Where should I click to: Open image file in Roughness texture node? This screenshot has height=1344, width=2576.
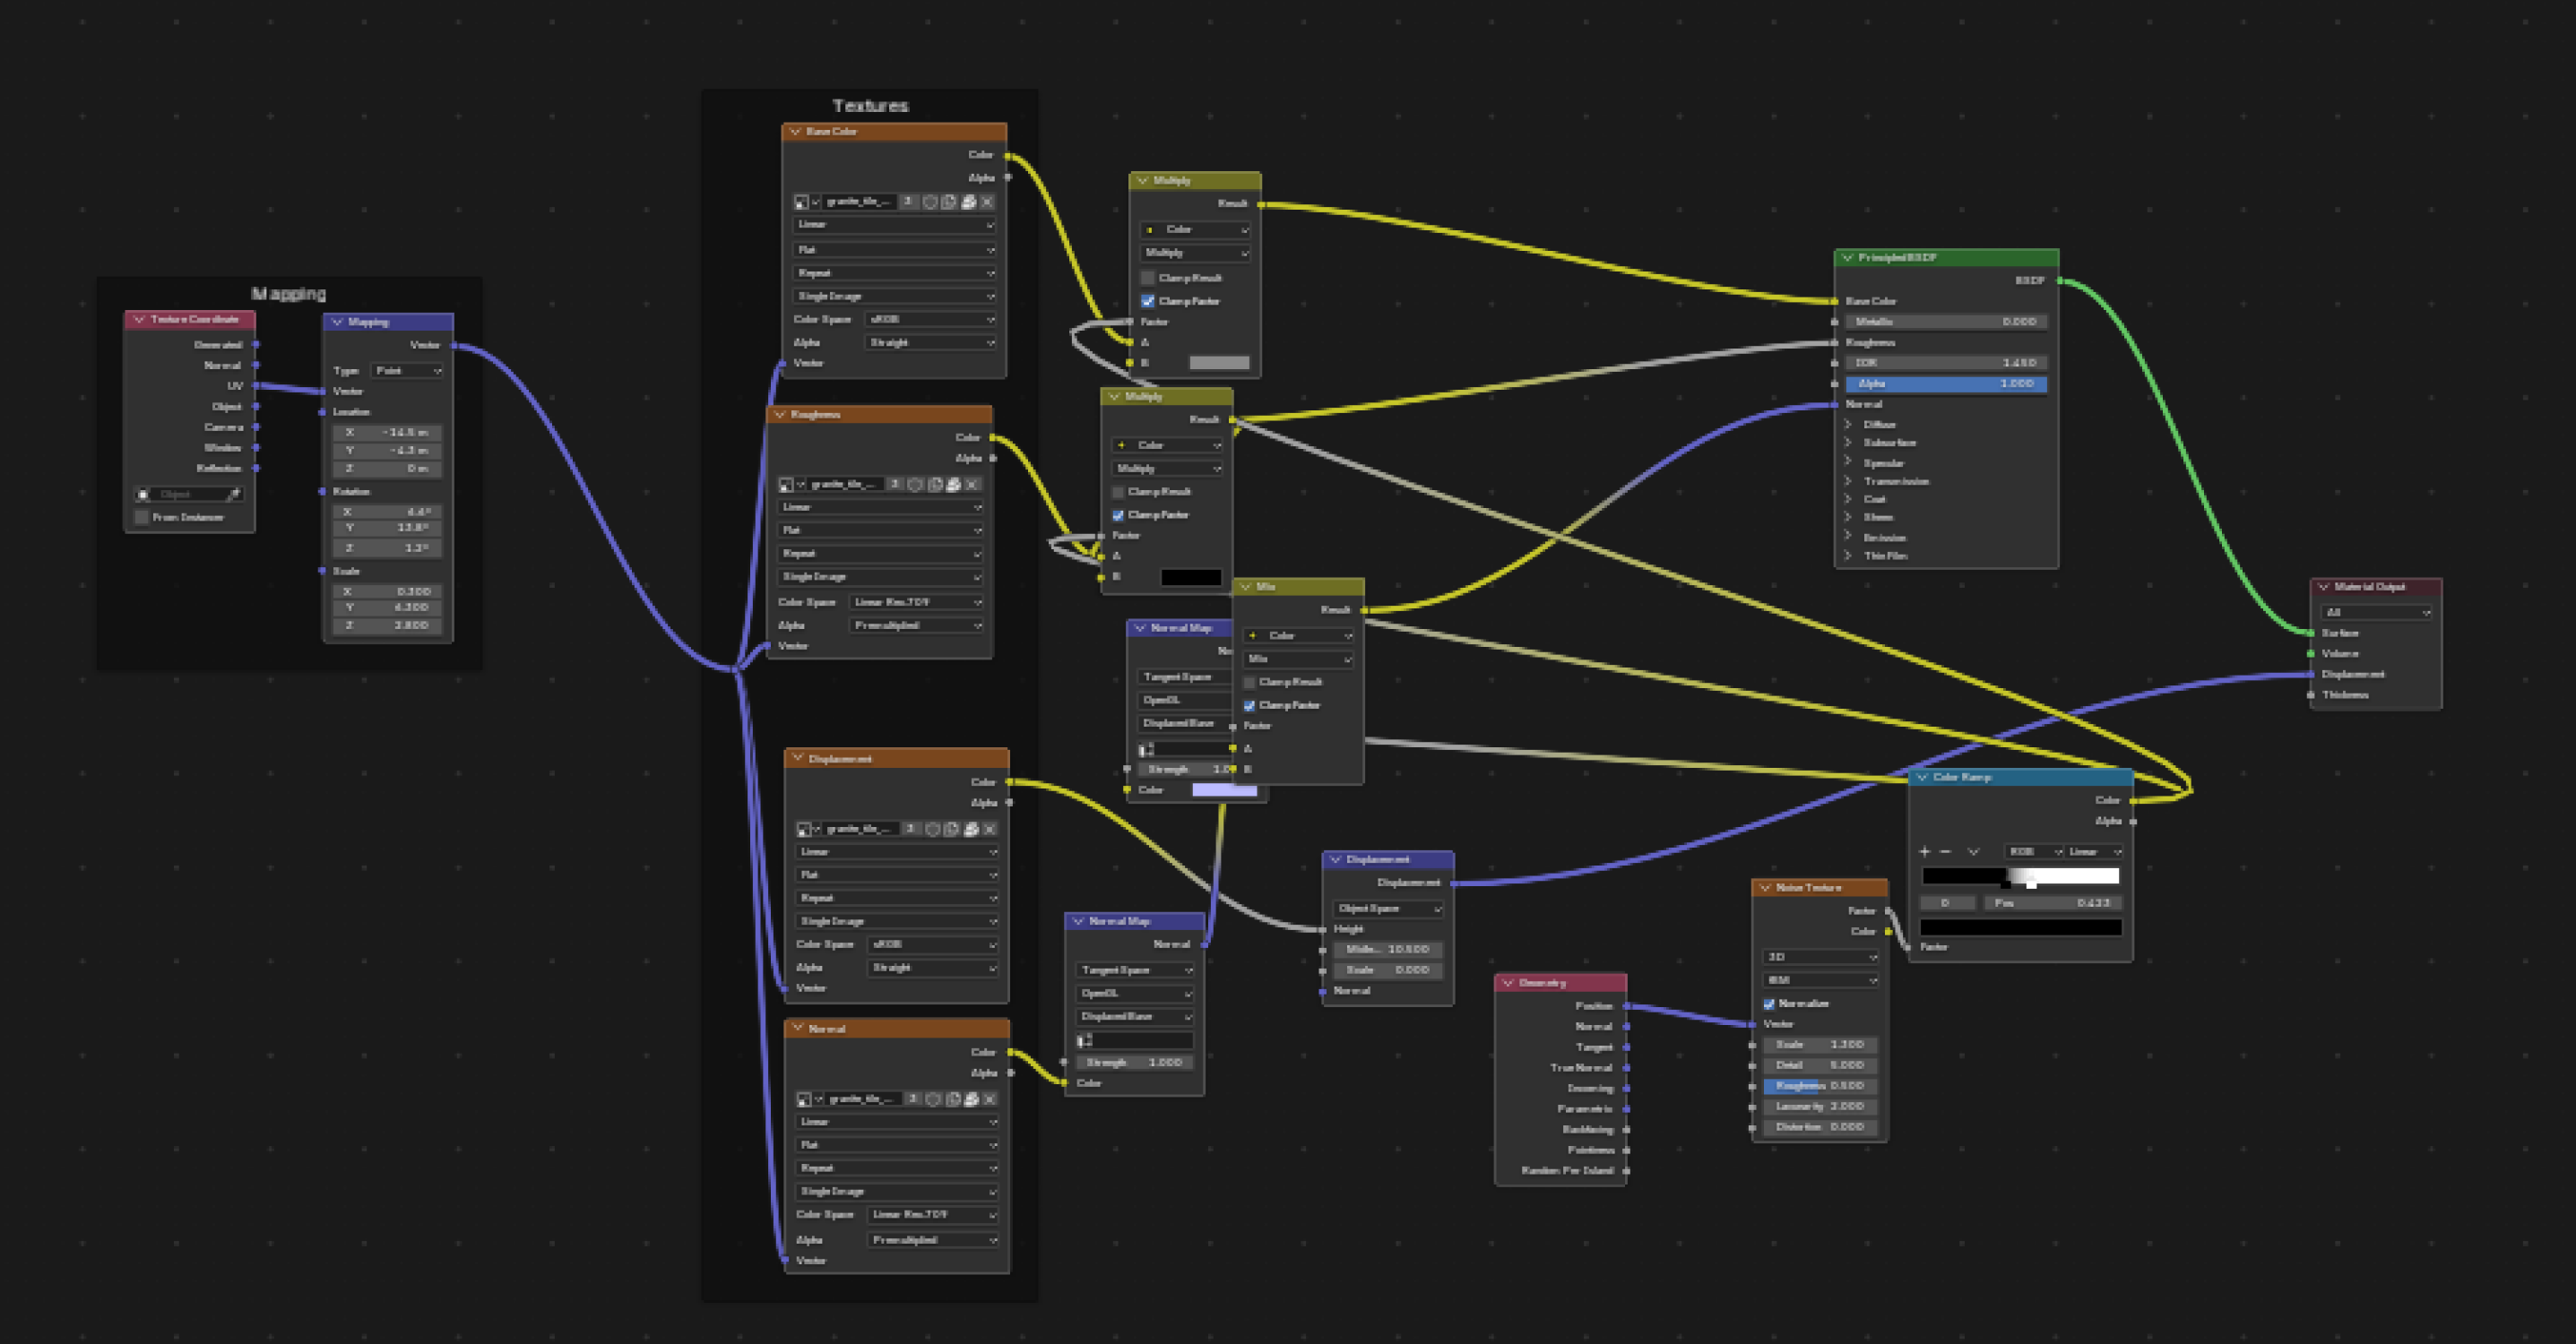[x=953, y=484]
